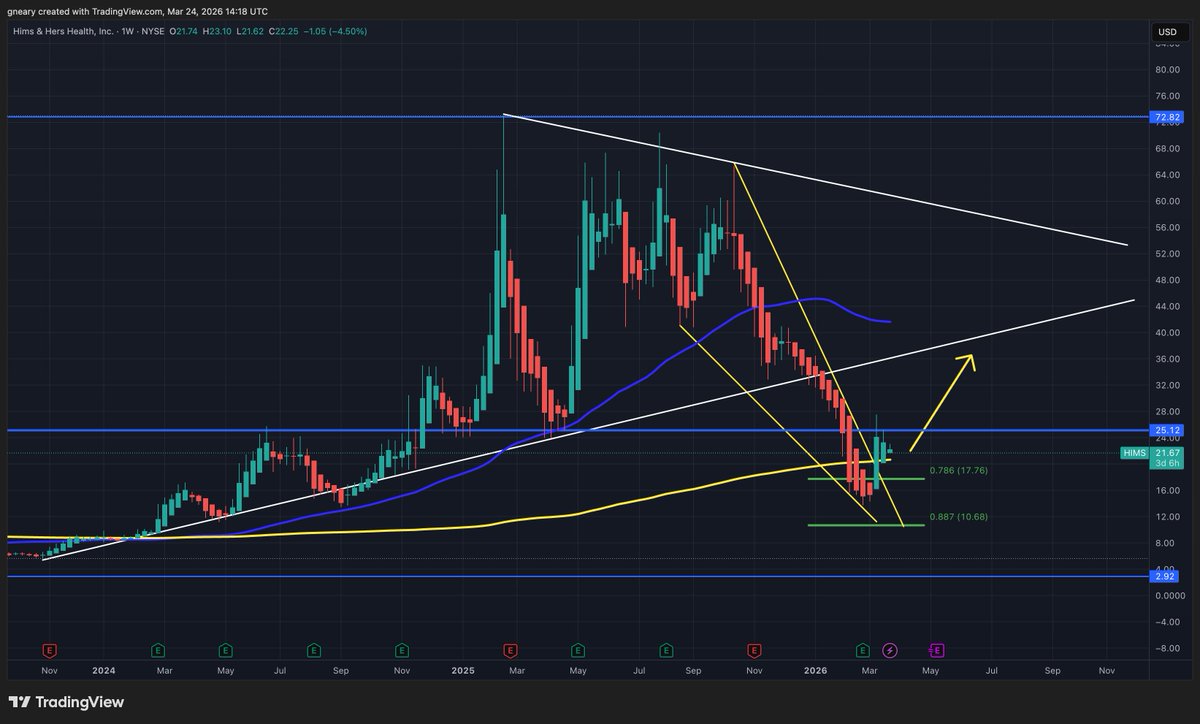Open the green earnings marker above Nov 2024

click(x=400, y=649)
